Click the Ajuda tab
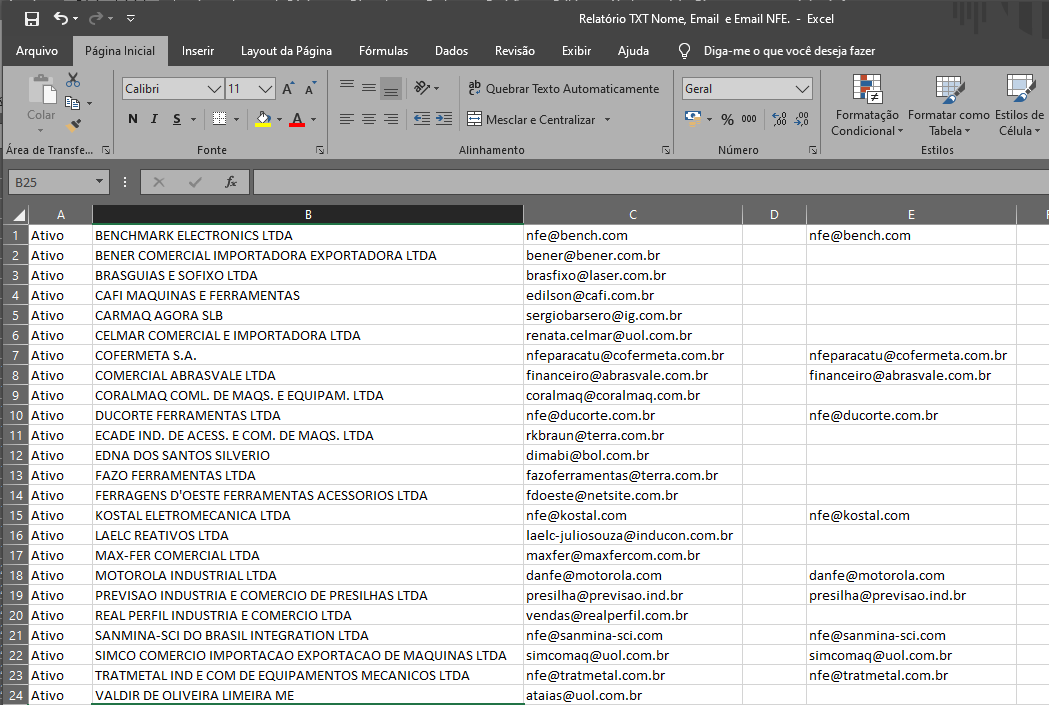Image resolution: width=1049 pixels, height=705 pixels. (633, 51)
